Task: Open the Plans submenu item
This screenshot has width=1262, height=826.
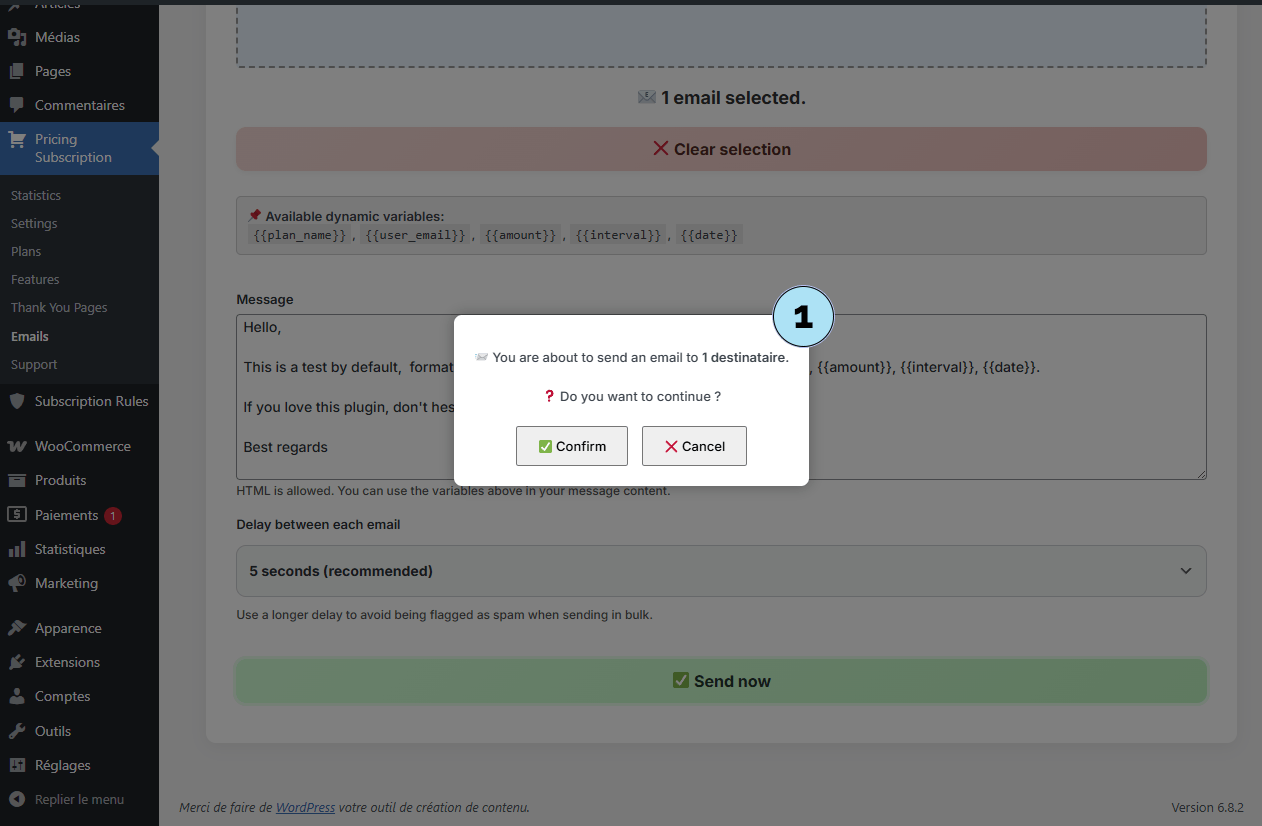Action: coord(26,251)
